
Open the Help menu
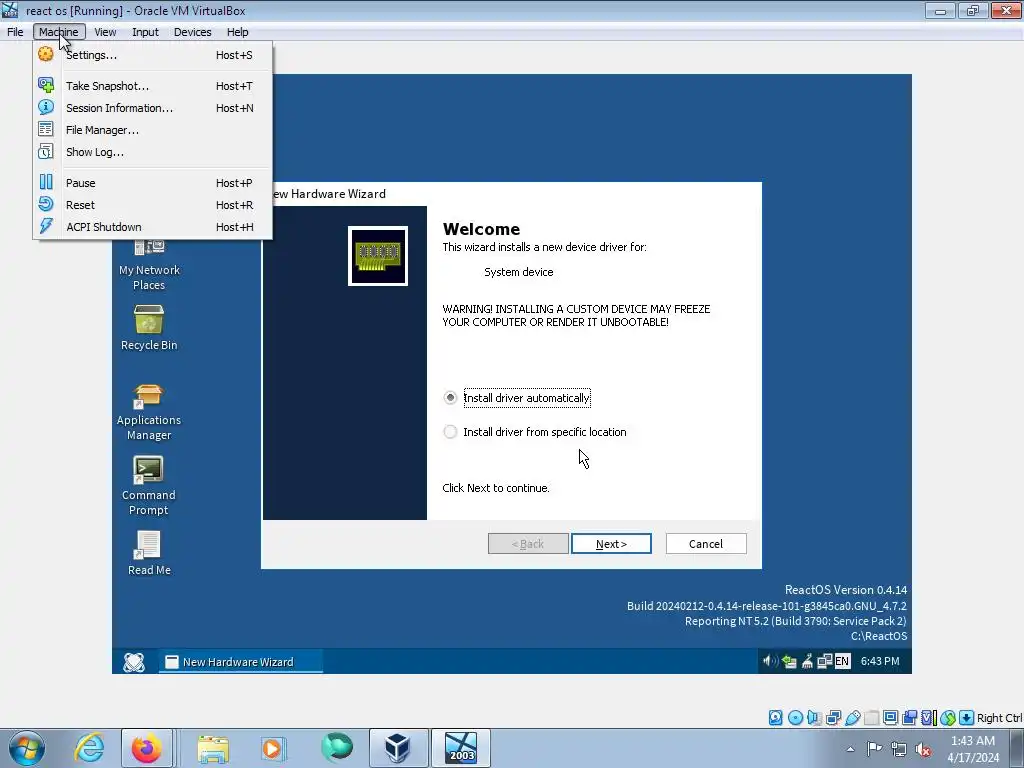238,32
